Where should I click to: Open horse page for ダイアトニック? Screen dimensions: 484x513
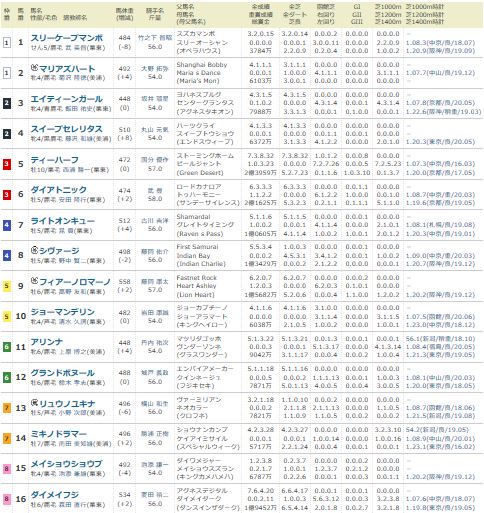click(59, 190)
